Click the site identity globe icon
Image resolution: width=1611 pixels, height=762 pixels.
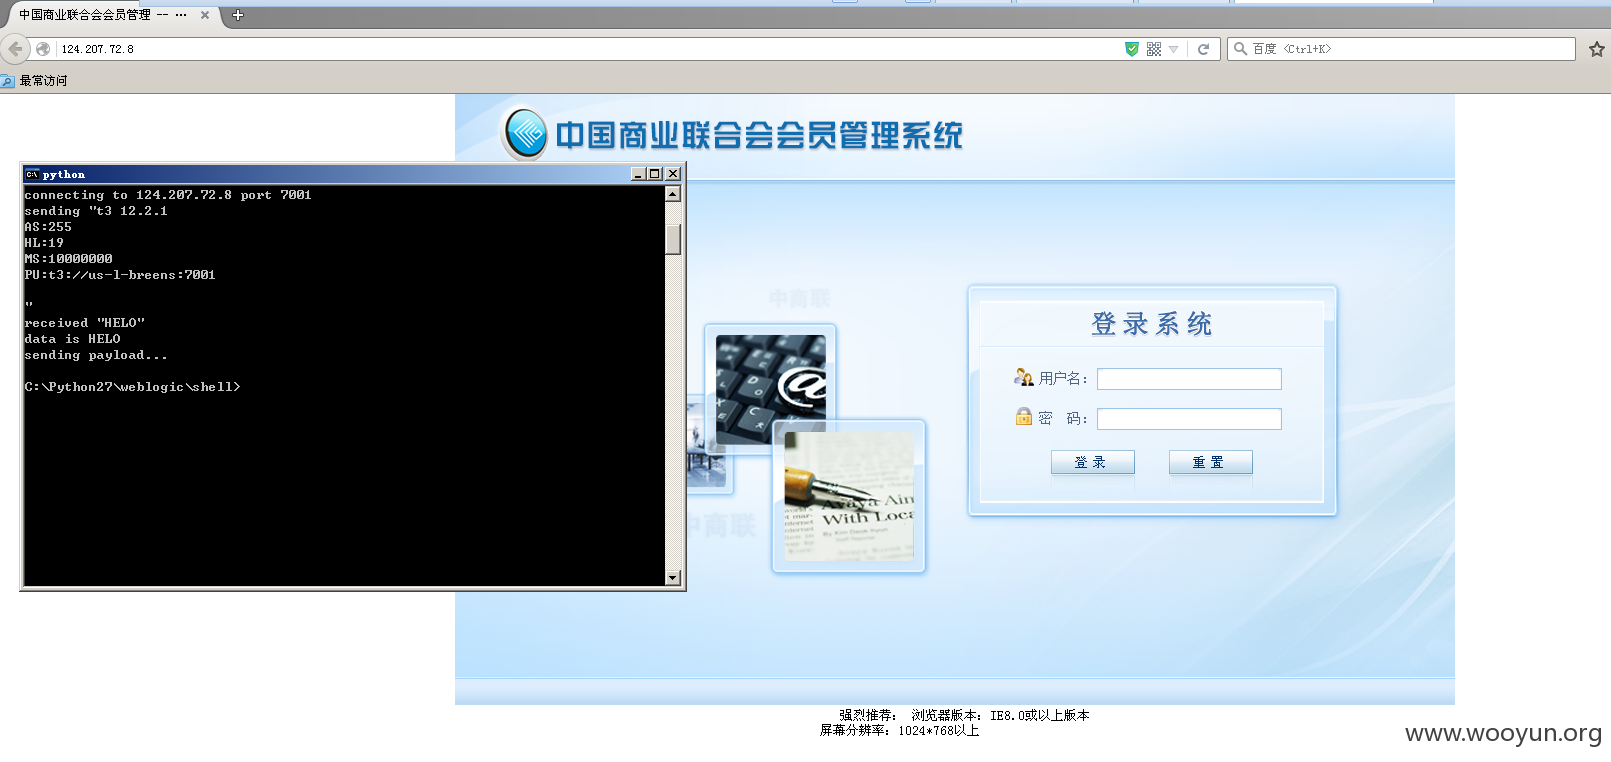[x=42, y=49]
